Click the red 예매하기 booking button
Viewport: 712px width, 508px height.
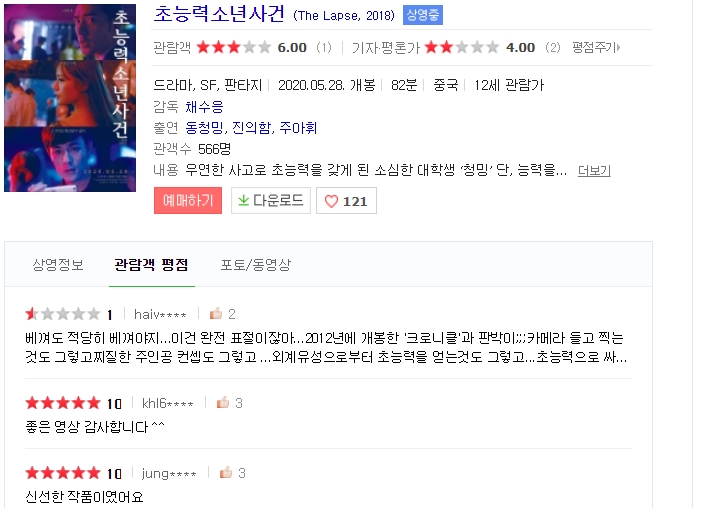188,200
